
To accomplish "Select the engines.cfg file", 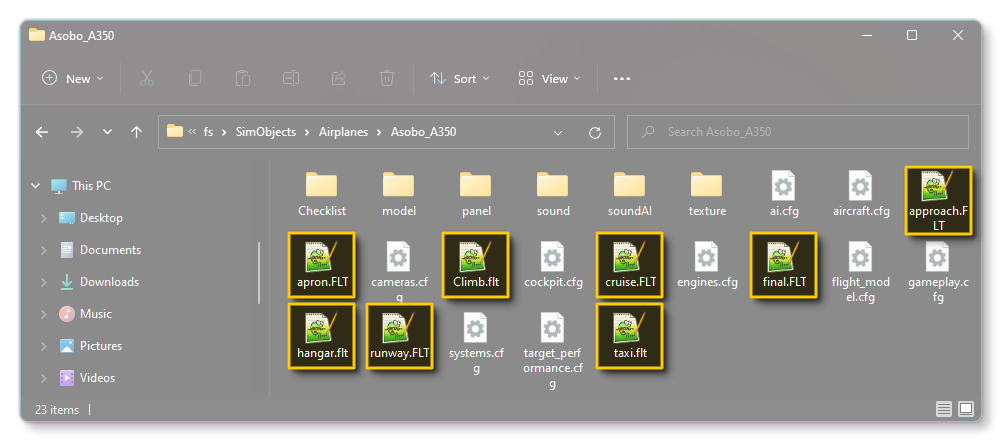I will 707,265.
